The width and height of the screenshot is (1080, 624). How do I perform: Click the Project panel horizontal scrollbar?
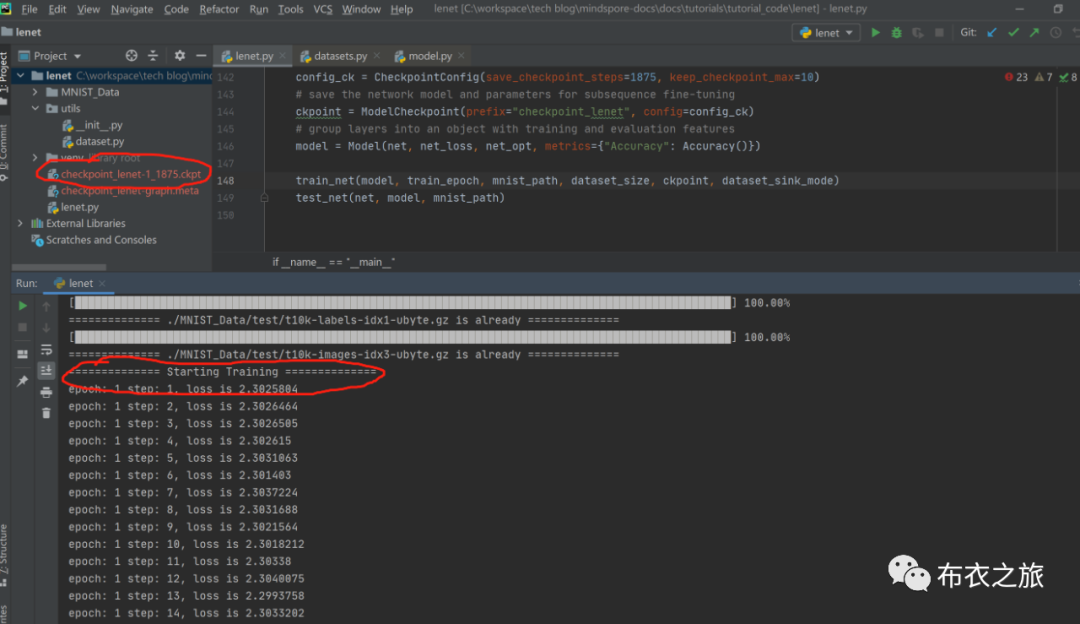pyautogui.click(x=59, y=267)
